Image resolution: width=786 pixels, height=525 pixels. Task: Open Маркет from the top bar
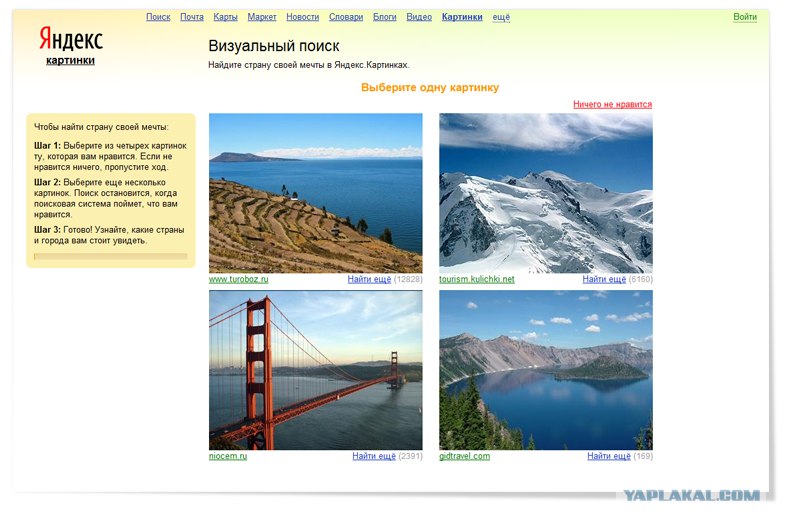262,17
